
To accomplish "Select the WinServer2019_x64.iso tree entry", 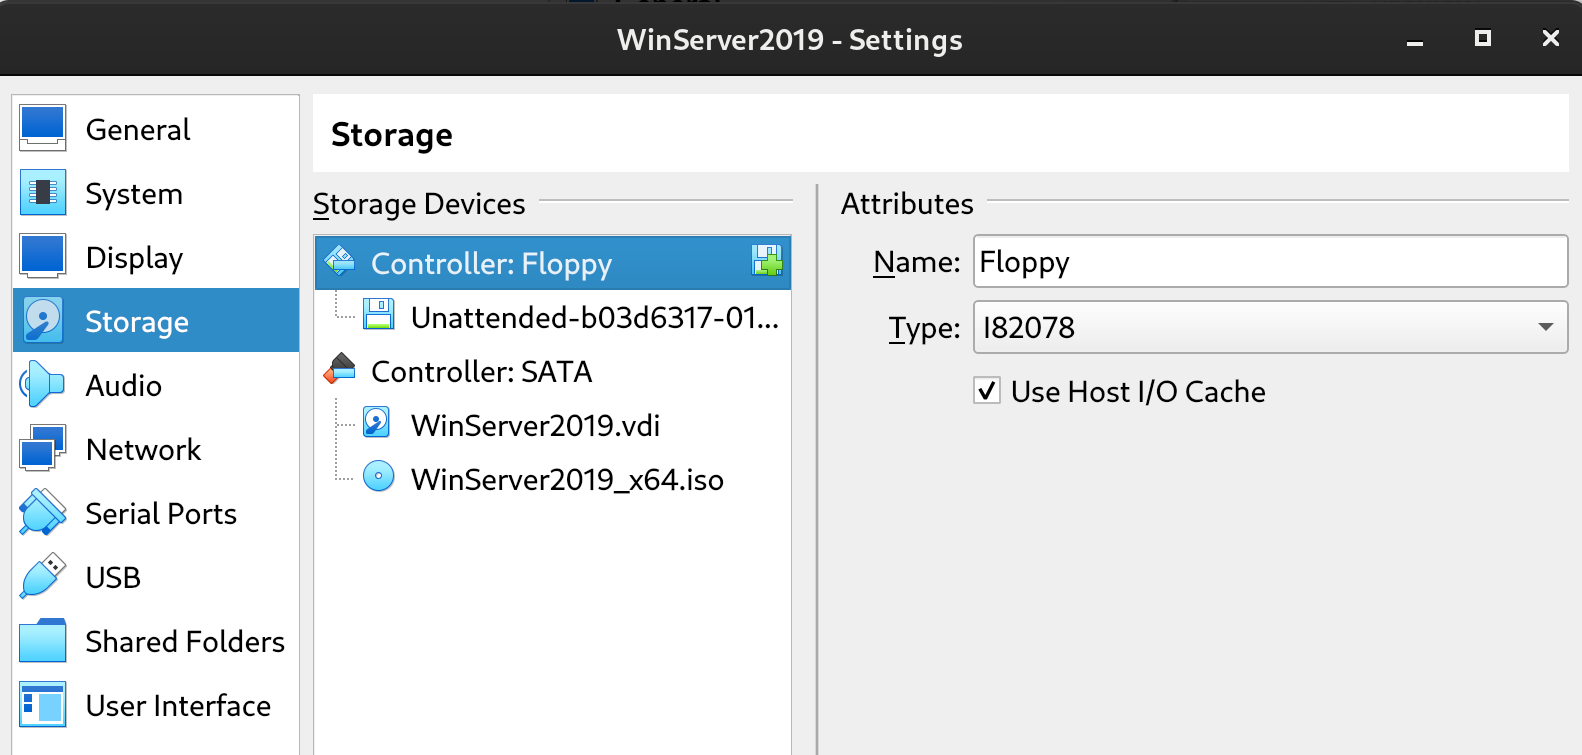I will click(567, 480).
